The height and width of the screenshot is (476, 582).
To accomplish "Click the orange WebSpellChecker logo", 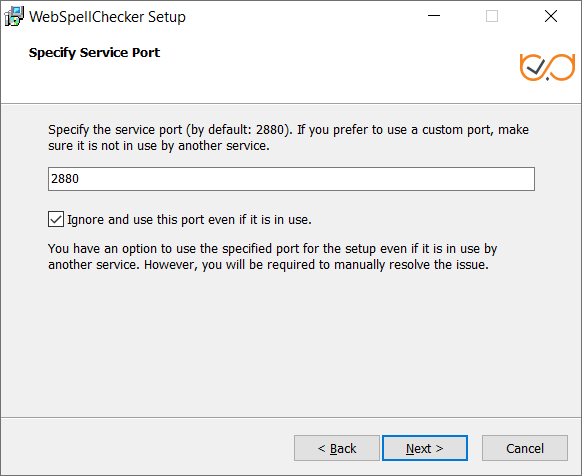I will (547, 67).
